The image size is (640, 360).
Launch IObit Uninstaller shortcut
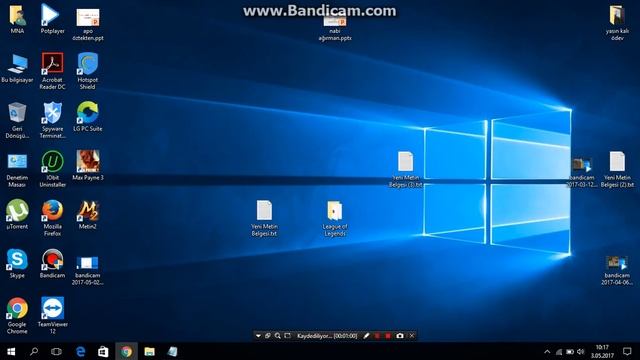coord(52,169)
